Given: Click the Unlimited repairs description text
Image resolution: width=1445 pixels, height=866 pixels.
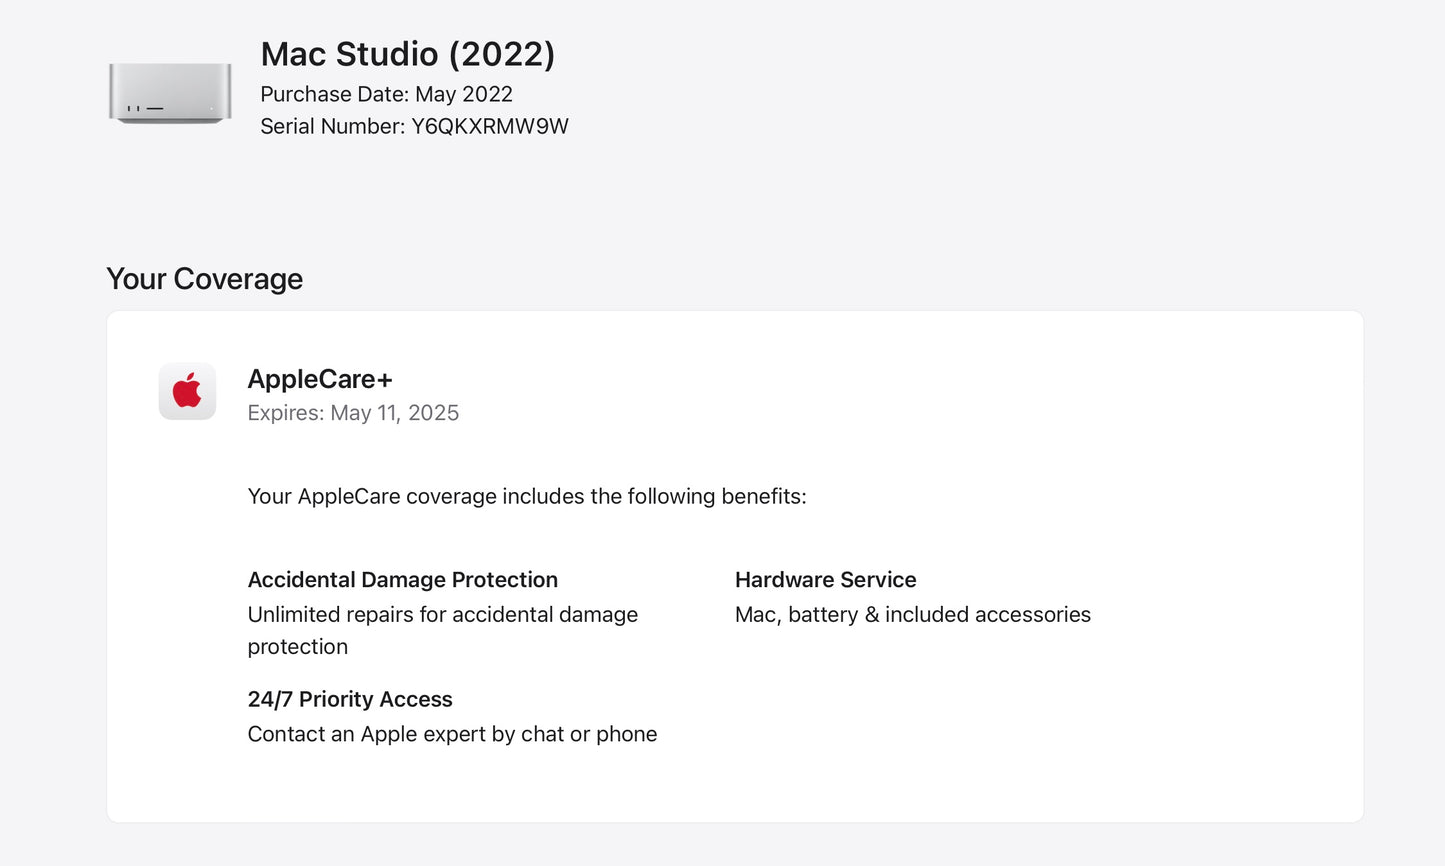Looking at the screenshot, I should coord(442,614).
